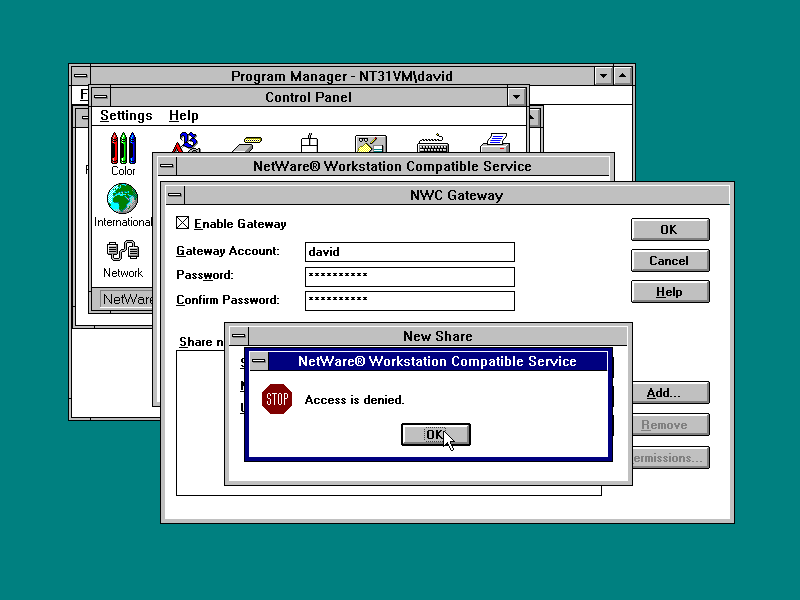Screen dimensions: 800x600
Task: Open the Network icon in Control Panel
Action: pos(123,259)
